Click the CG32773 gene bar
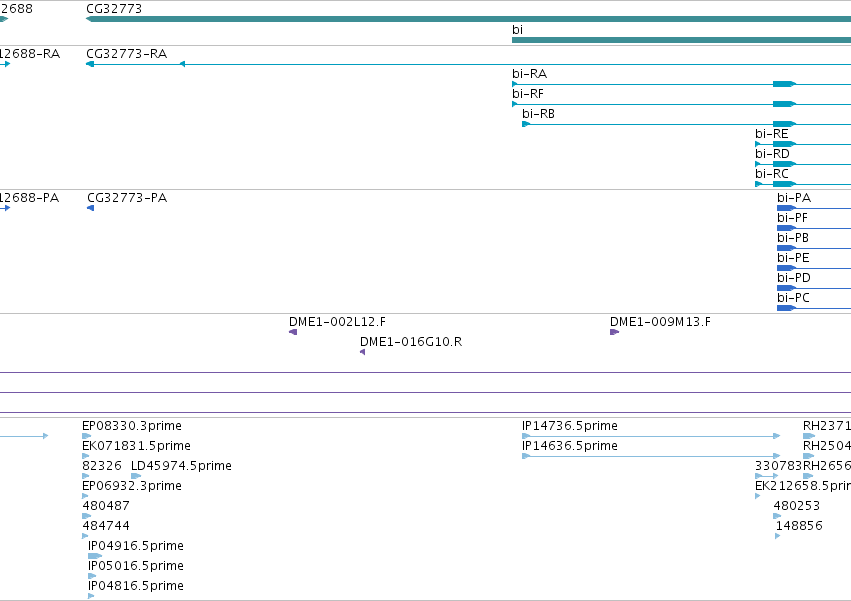 tap(468, 19)
